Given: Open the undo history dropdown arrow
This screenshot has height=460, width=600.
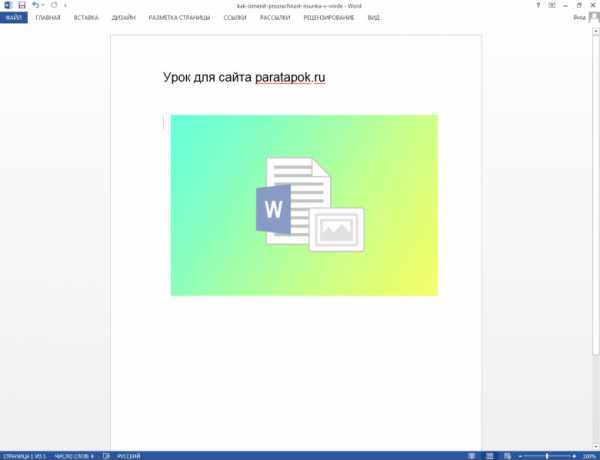Looking at the screenshot, I should pyautogui.click(x=43, y=5).
